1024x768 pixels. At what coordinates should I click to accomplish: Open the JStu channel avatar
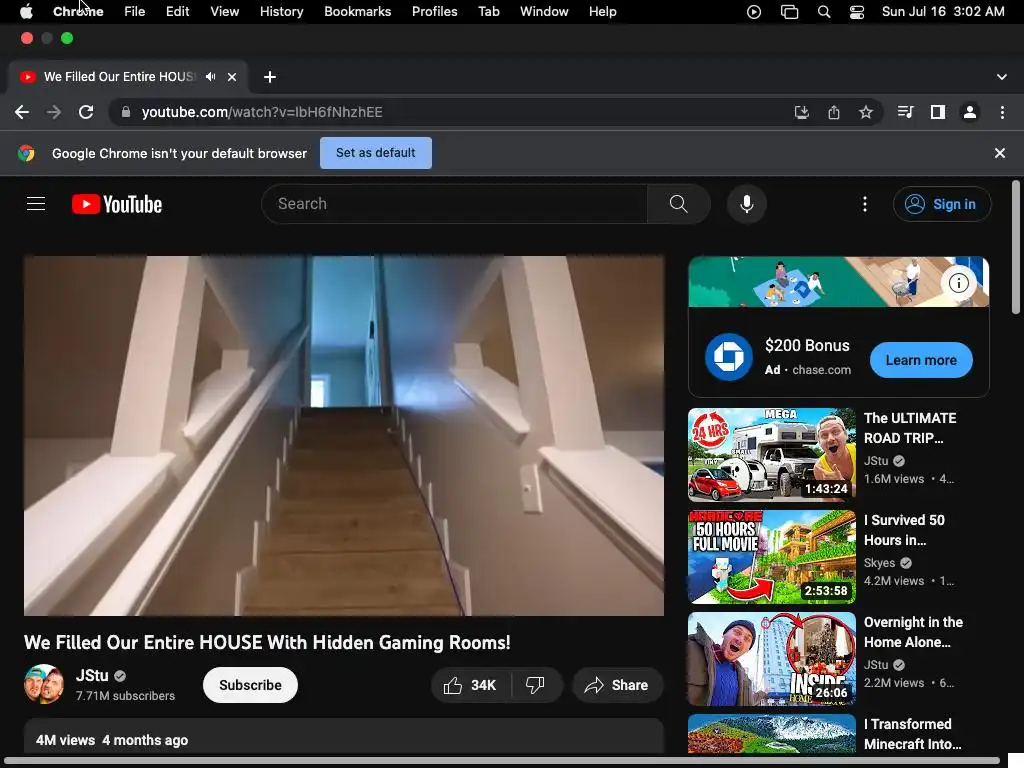point(44,684)
